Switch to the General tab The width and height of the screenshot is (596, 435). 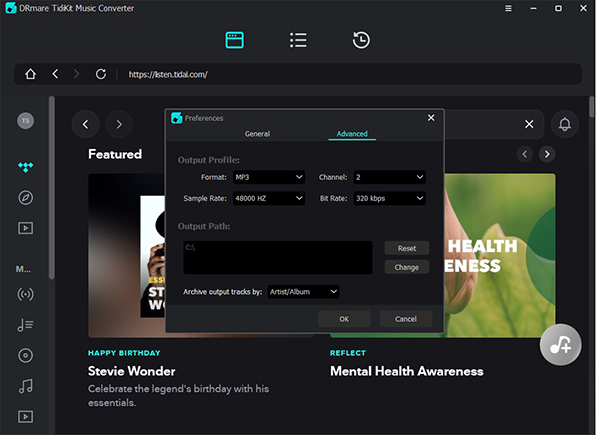257,134
